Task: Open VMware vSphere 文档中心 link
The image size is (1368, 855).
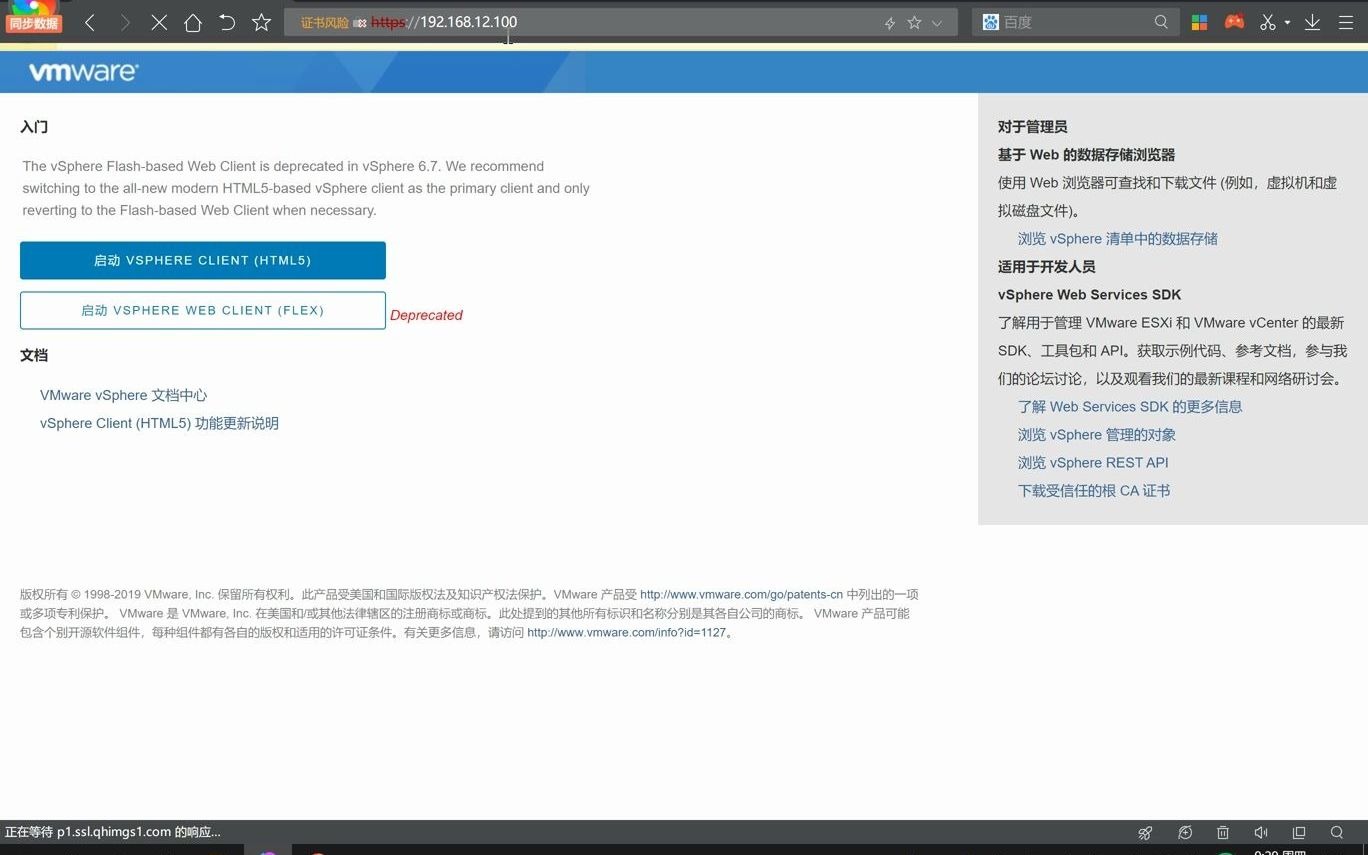Action: coord(124,395)
